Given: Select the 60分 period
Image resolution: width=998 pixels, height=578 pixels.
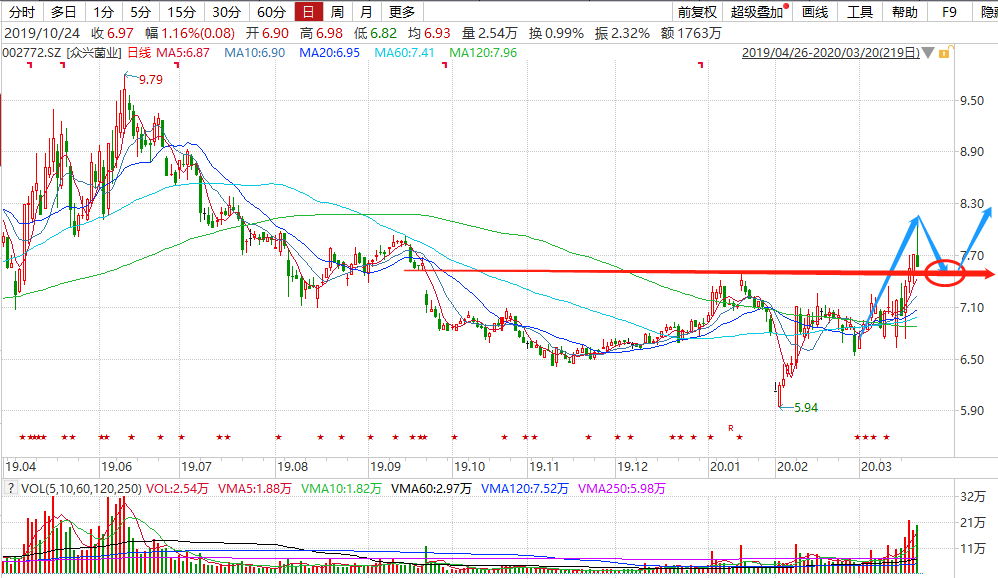Looking at the screenshot, I should (270, 12).
